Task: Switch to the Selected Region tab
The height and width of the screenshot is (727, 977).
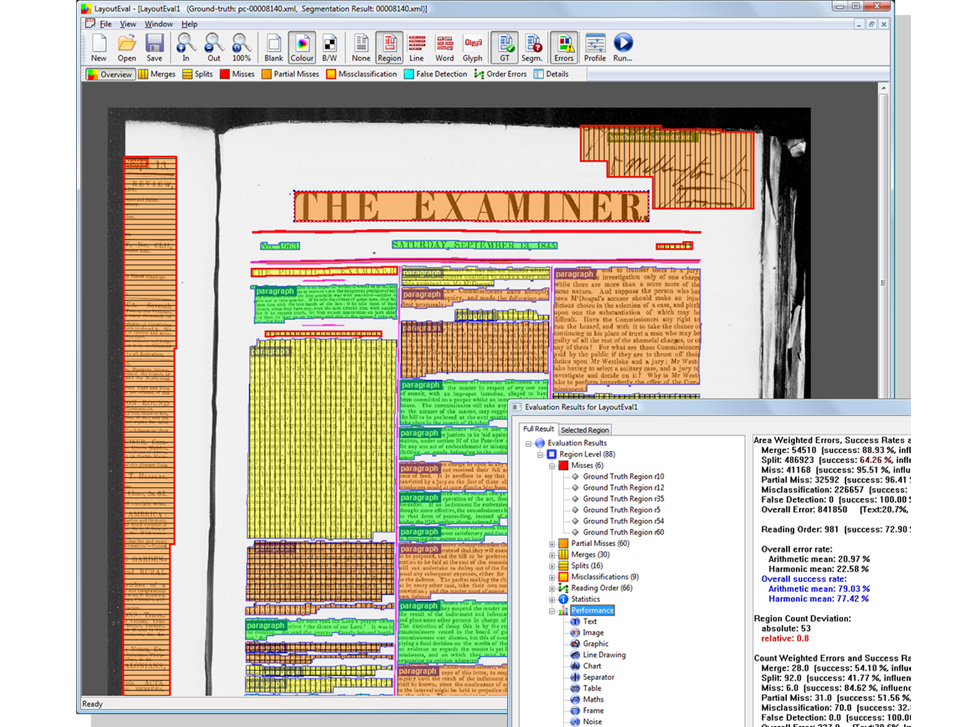Action: (584, 430)
